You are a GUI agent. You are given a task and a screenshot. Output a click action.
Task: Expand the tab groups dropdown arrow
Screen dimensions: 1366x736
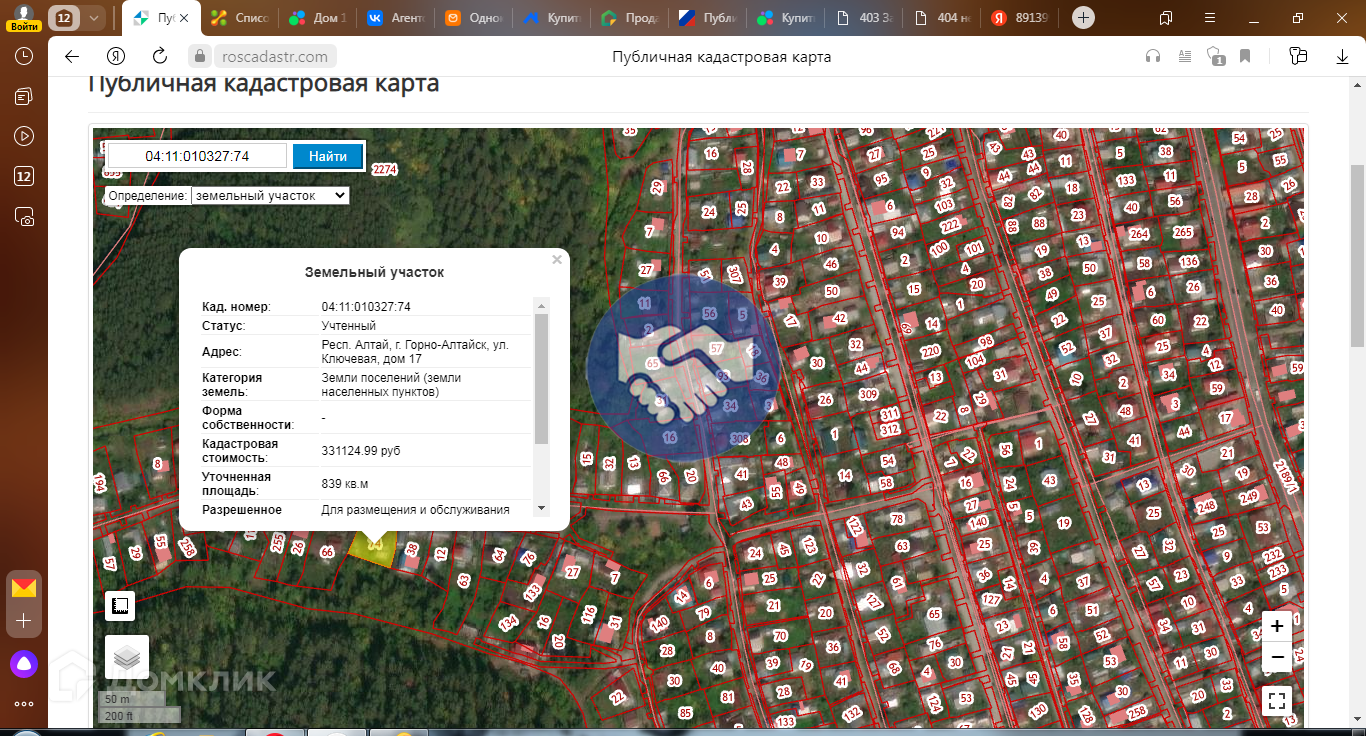(x=94, y=18)
